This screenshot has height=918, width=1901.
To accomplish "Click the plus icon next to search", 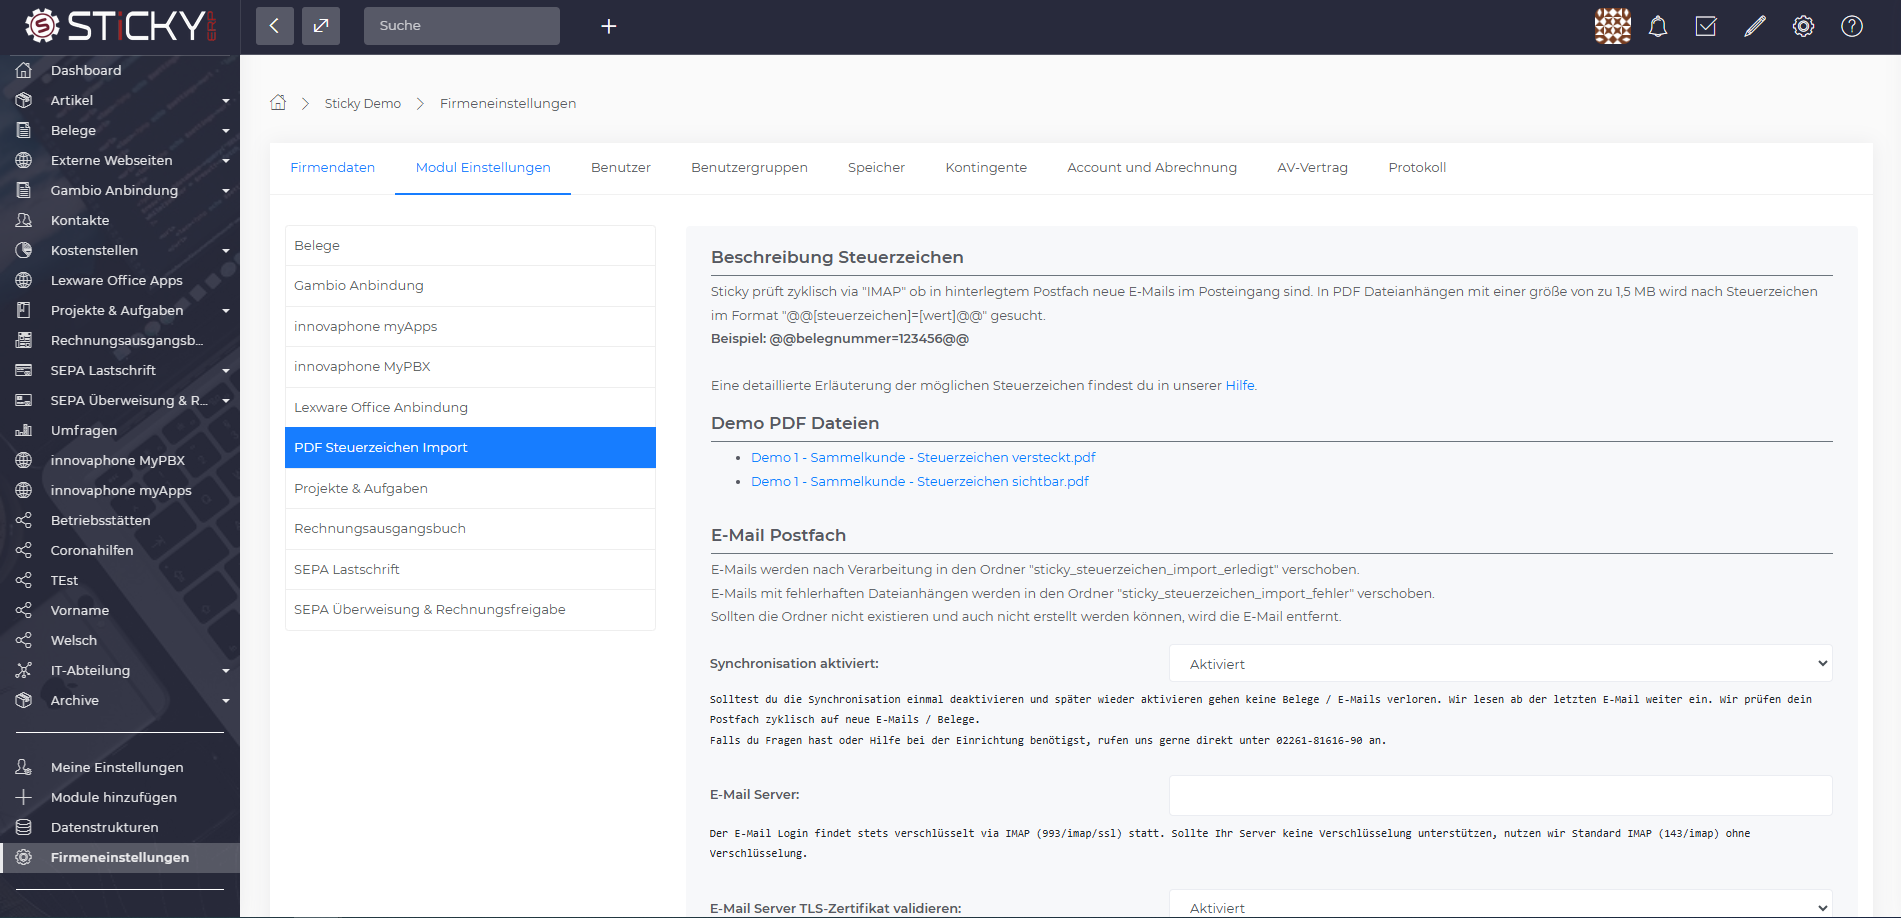I will 608,26.
